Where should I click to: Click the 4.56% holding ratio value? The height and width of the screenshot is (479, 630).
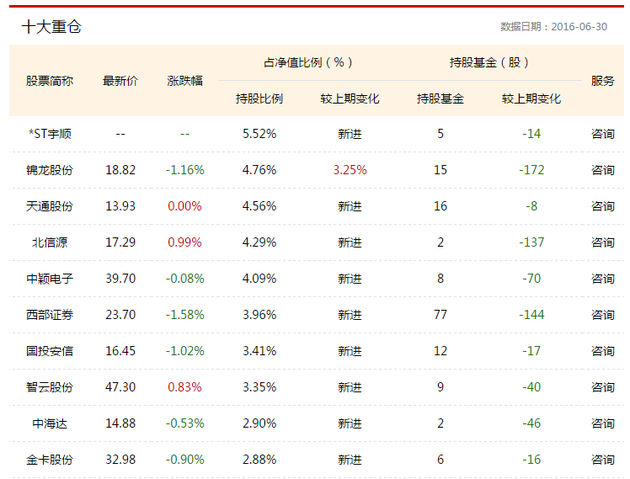[x=260, y=206]
